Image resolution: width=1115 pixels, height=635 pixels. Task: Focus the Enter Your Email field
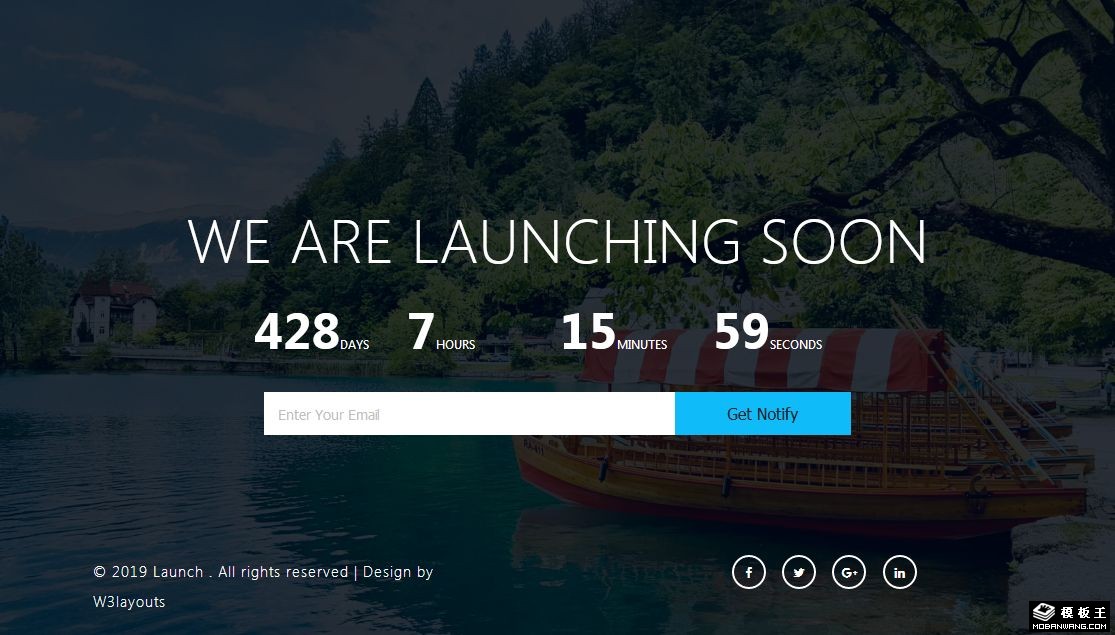(x=469, y=414)
